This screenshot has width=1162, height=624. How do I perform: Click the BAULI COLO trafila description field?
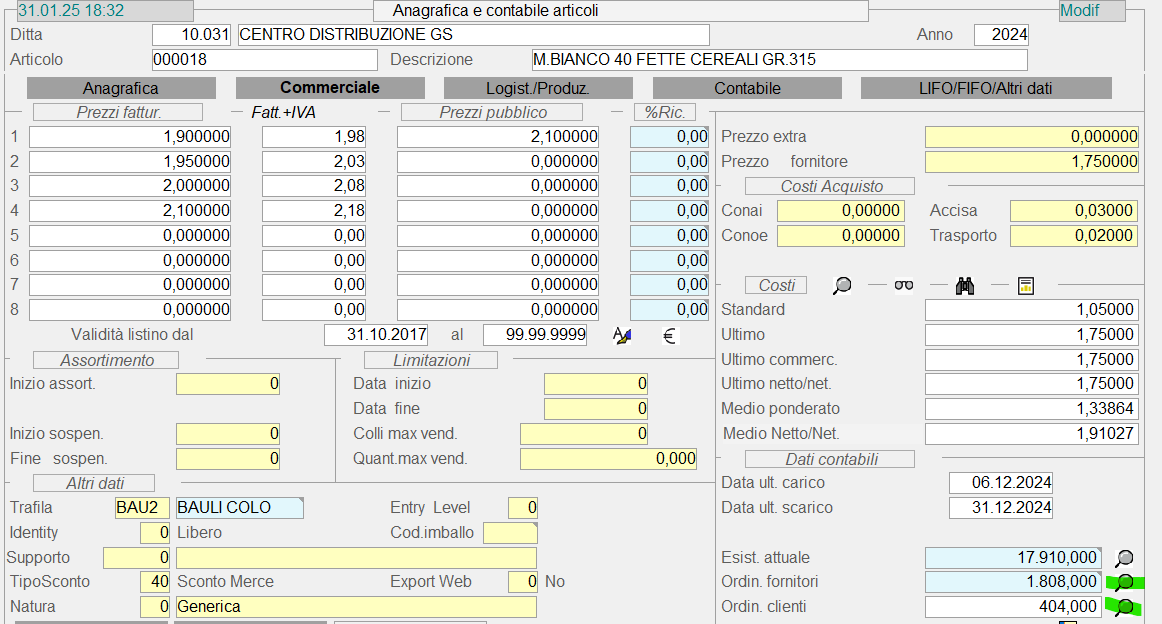coord(239,508)
